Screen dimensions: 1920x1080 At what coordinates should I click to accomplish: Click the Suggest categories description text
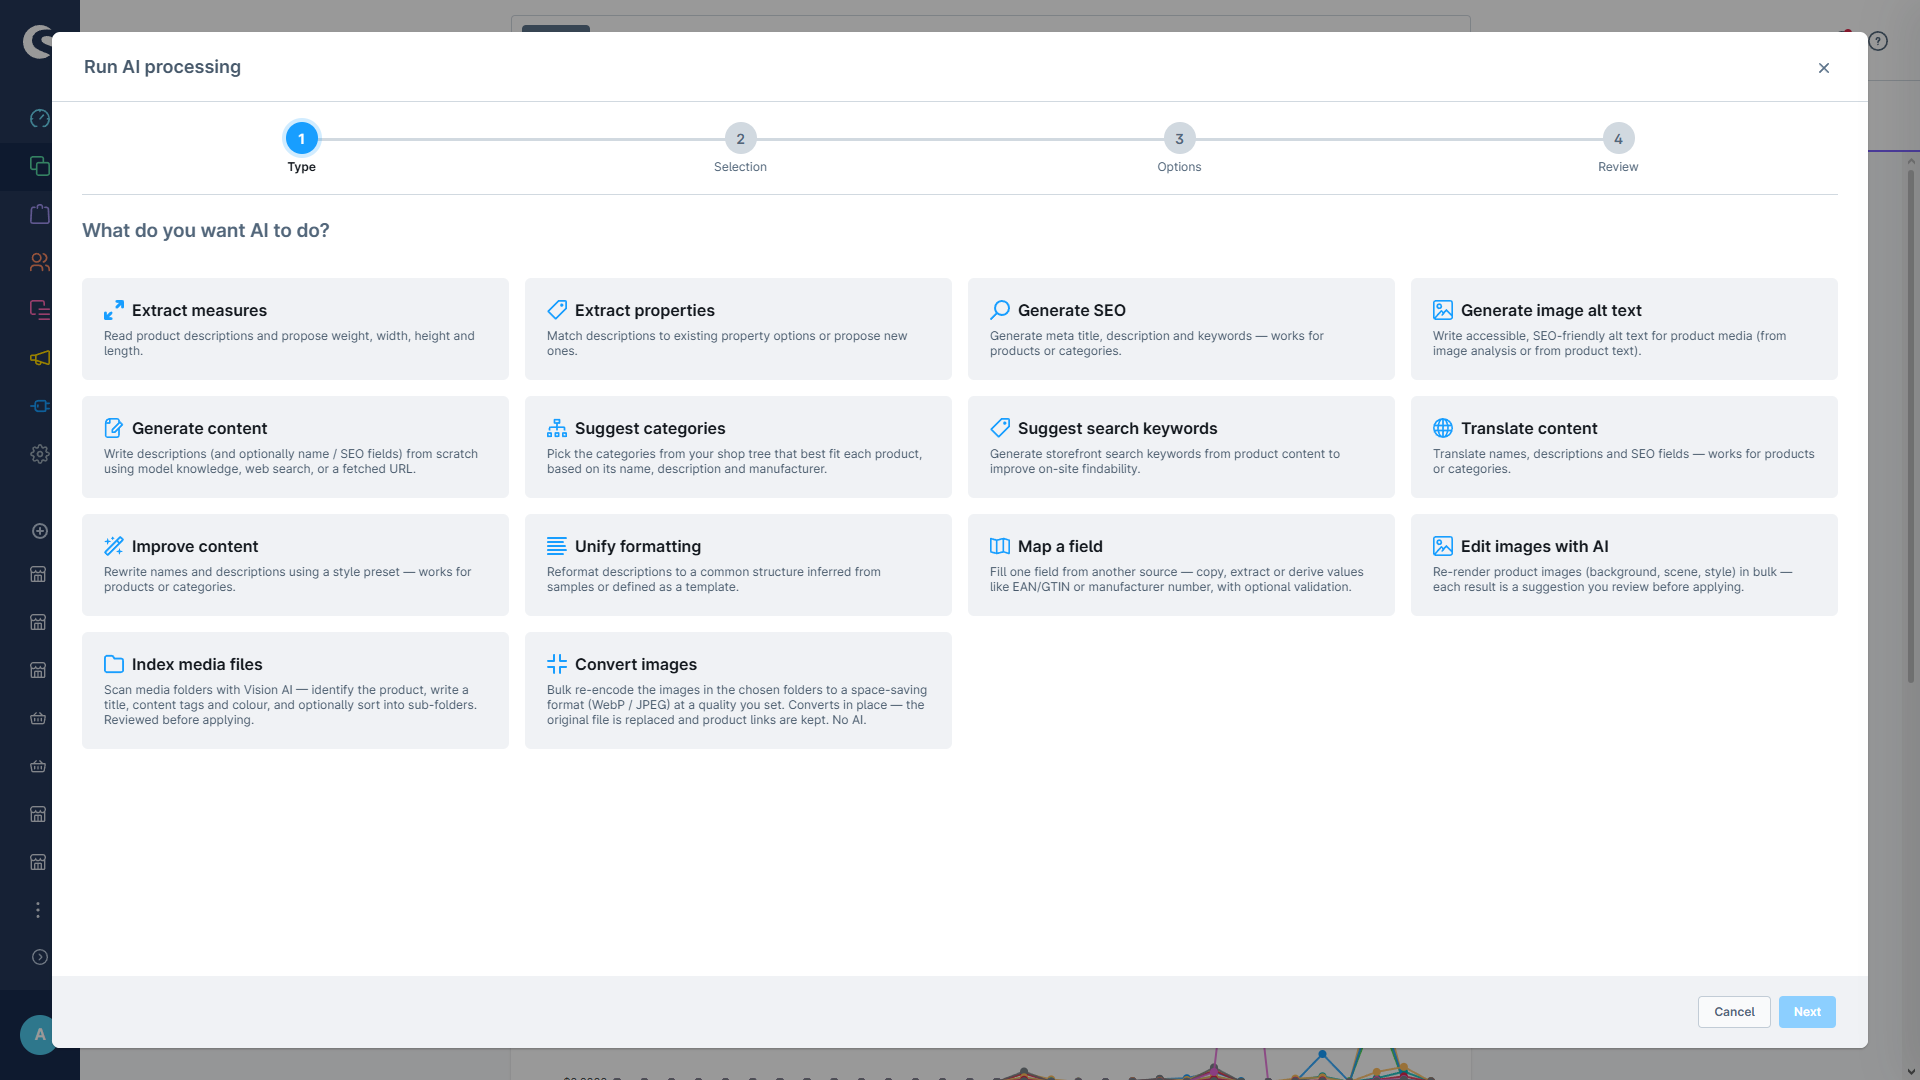point(734,461)
